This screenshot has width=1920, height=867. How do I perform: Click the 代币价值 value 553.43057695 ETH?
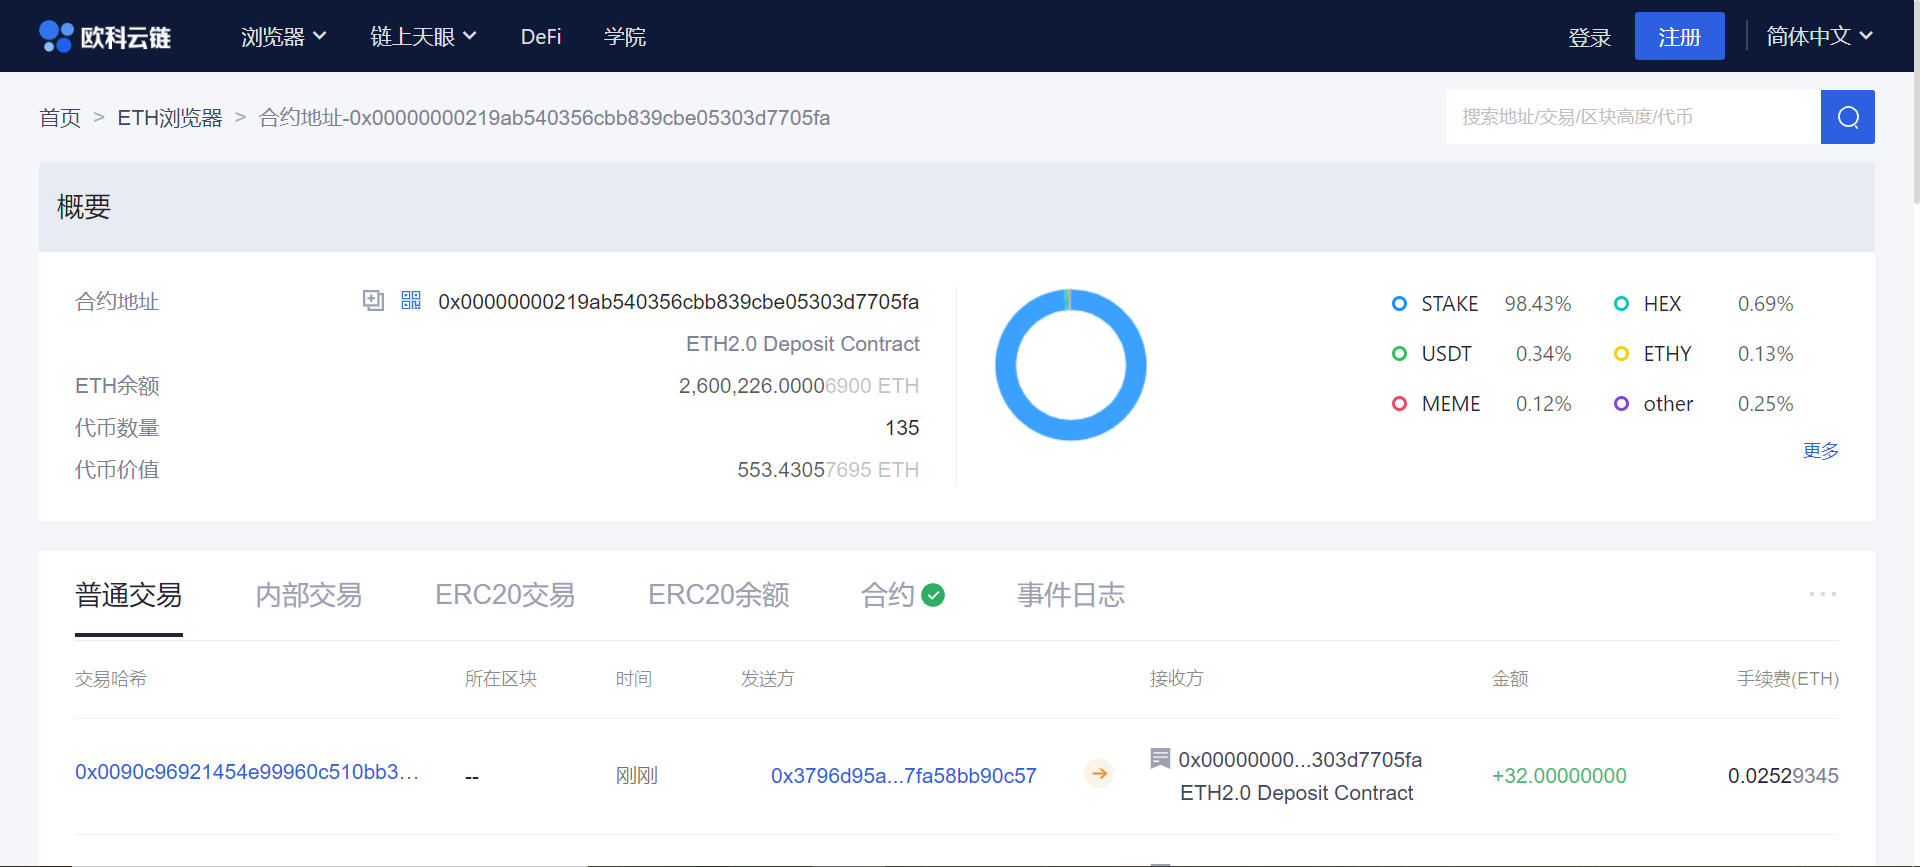828,470
